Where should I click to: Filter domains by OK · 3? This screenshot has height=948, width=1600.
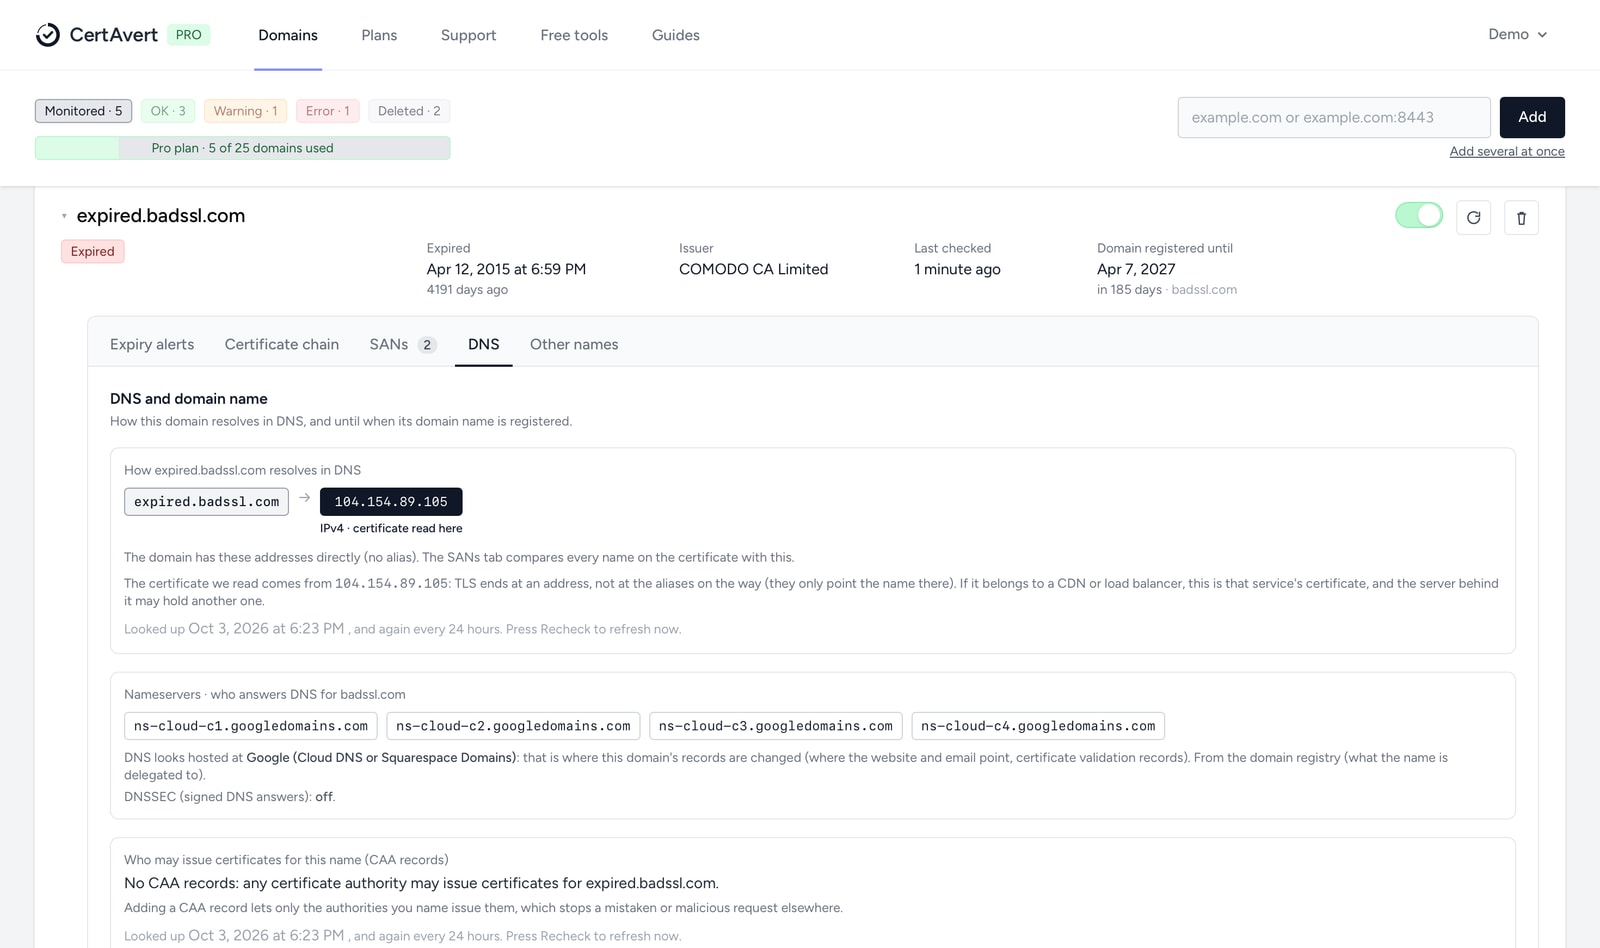[x=168, y=111]
